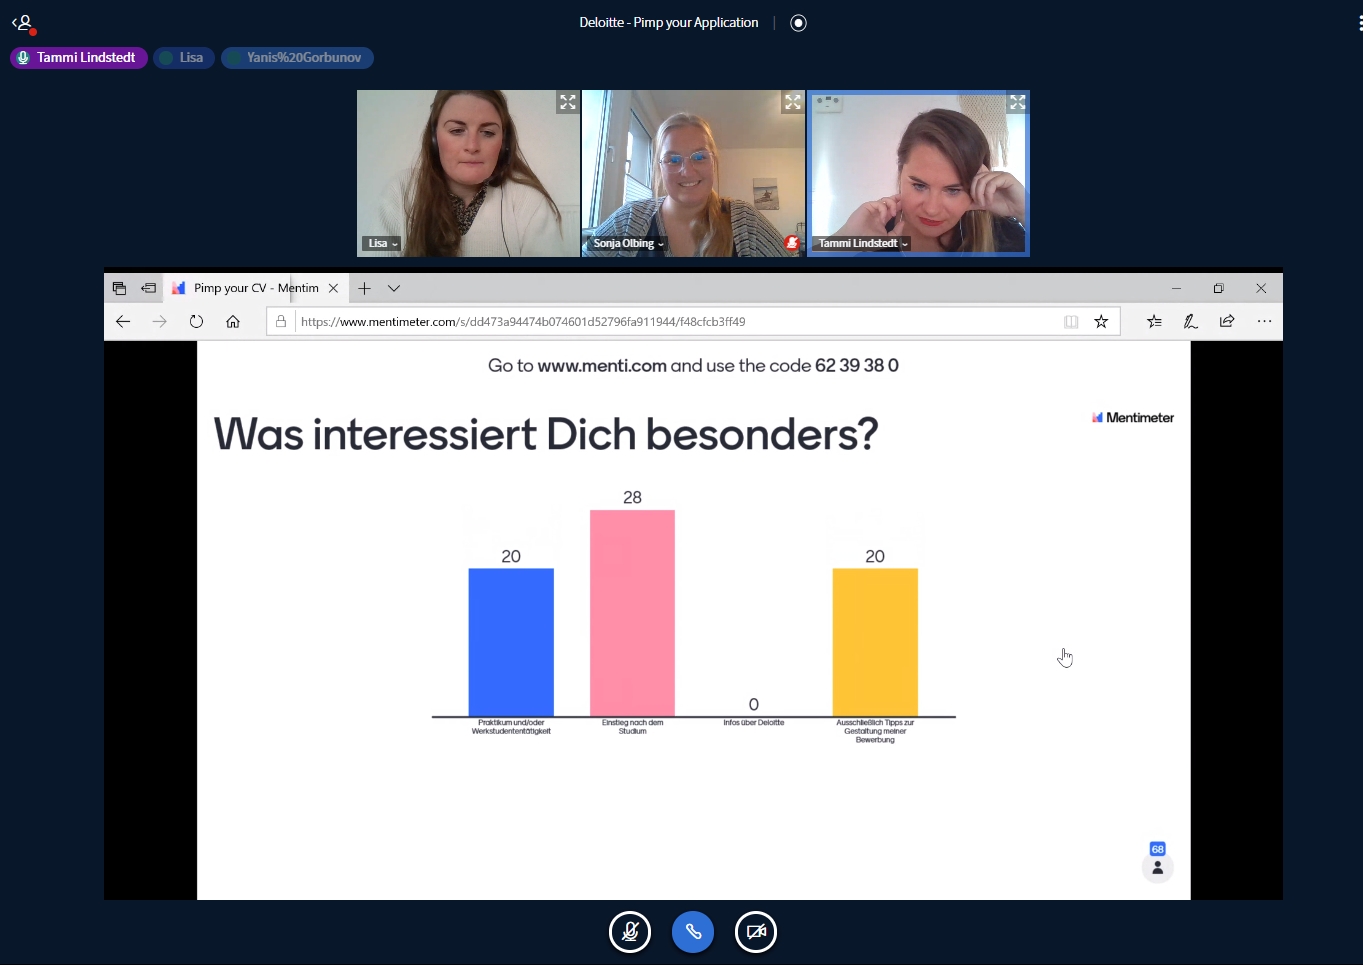The width and height of the screenshot is (1363, 965).
Task: Expand Tammi Lindstedt's video to full screen
Action: coord(1018,102)
